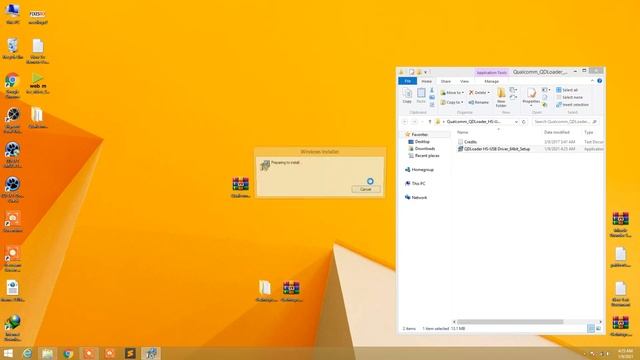Click the This PC desktop icon
This screenshot has width=640, height=360.
point(13,13)
